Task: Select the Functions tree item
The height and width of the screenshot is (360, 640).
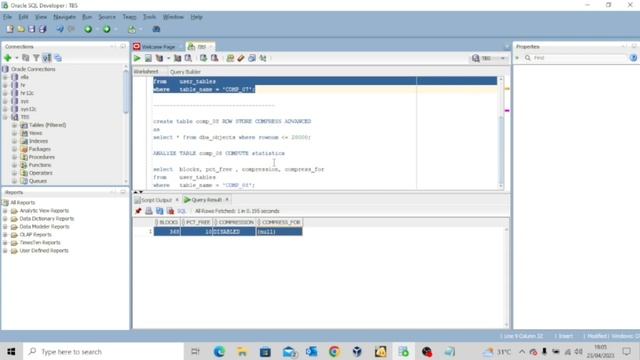Action: pos(40,165)
